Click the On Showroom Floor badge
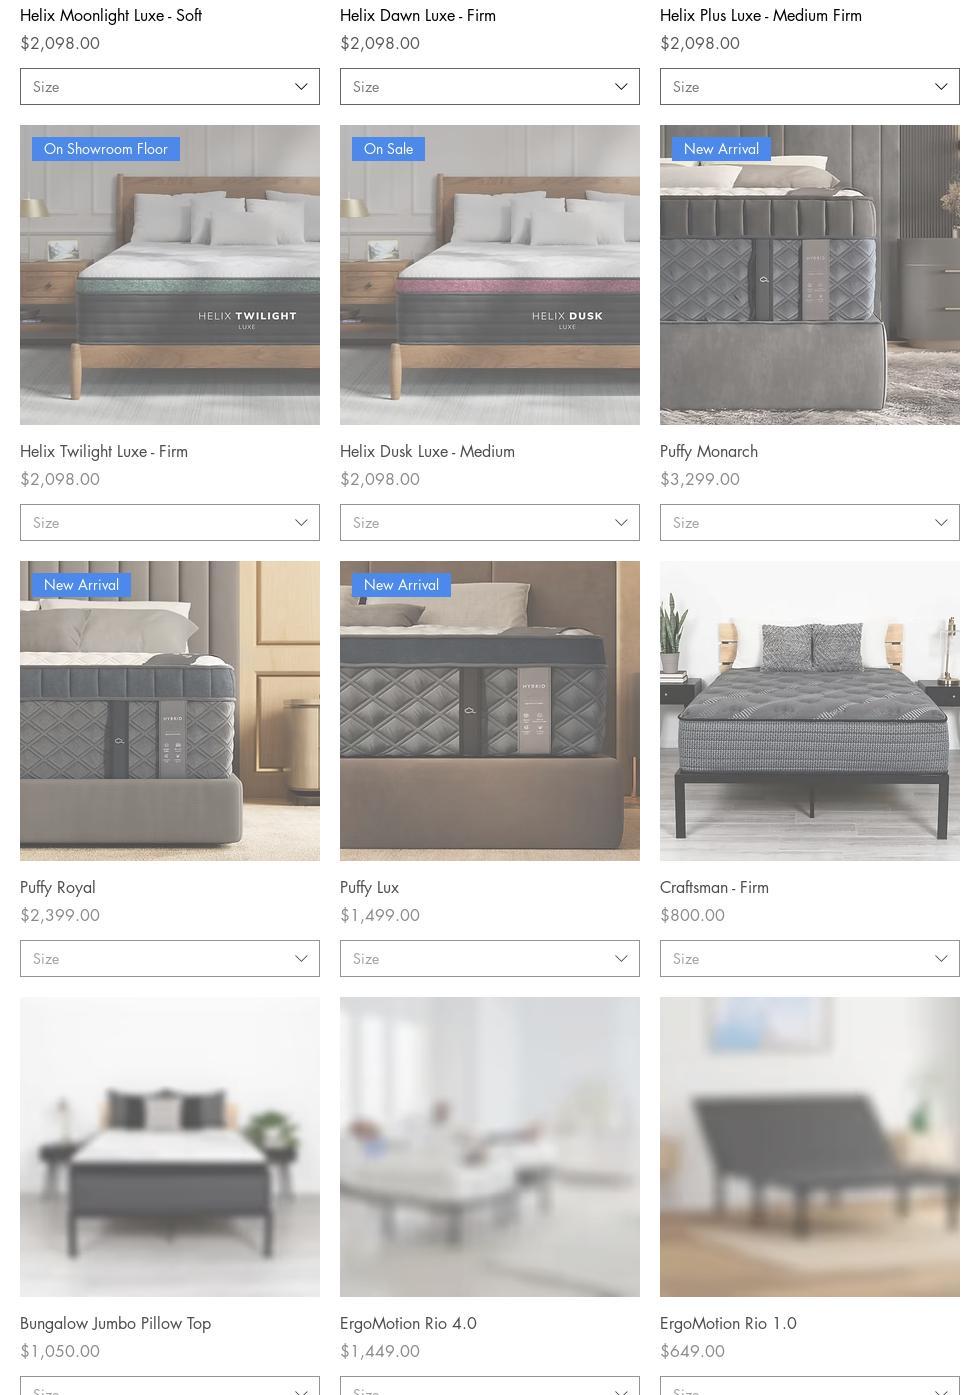965x1395 pixels. tap(106, 149)
